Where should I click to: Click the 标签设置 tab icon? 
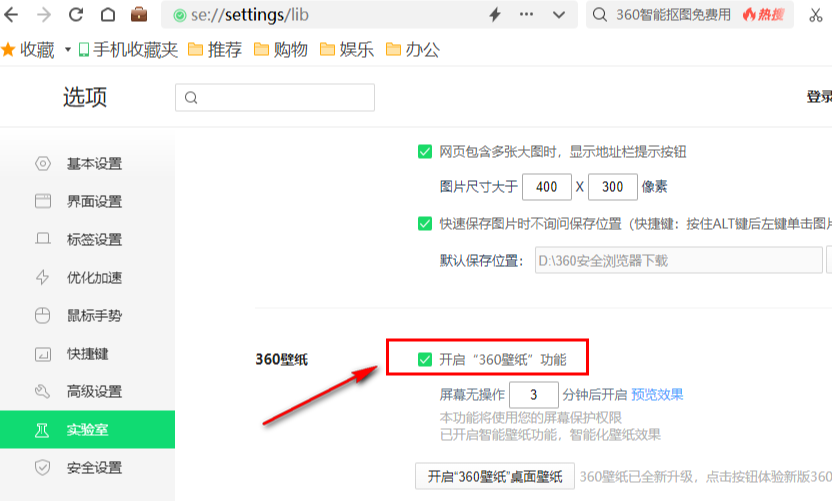(43, 239)
